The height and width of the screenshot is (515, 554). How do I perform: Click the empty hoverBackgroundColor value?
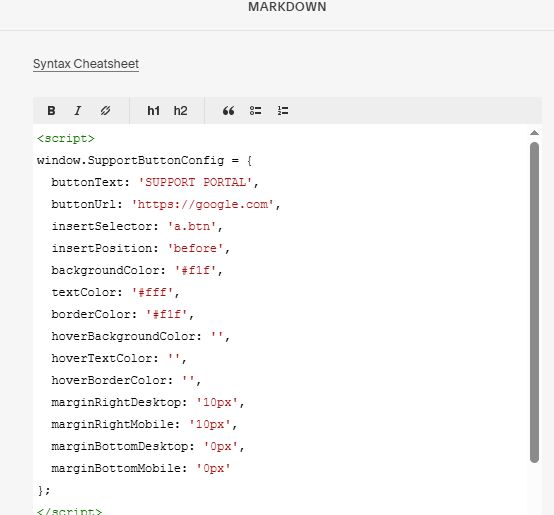click(217, 336)
